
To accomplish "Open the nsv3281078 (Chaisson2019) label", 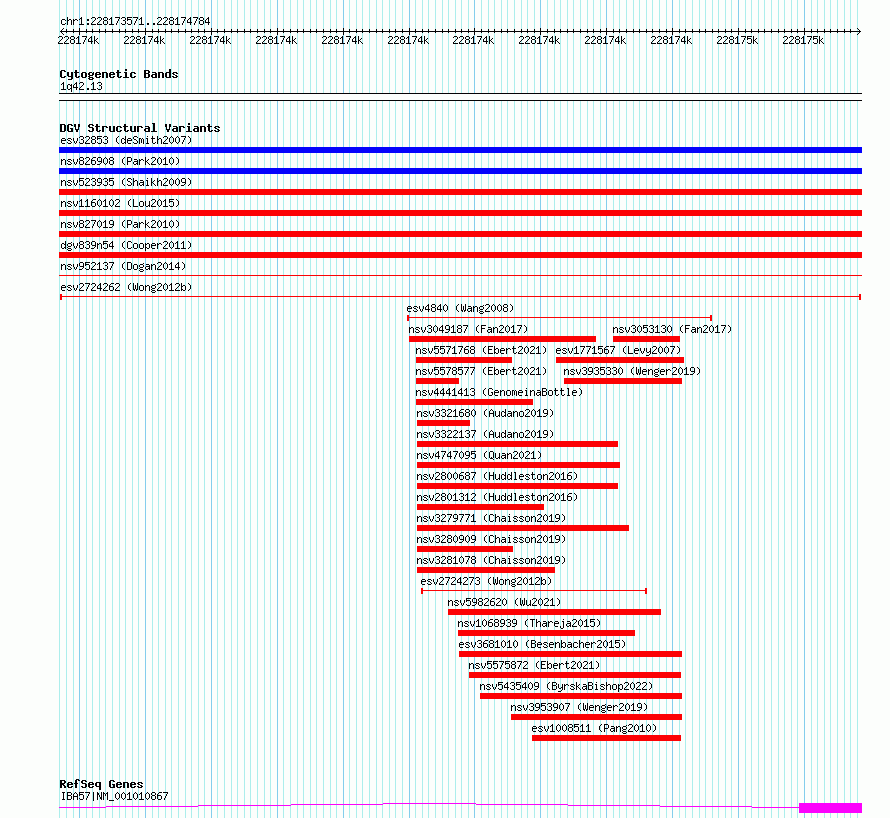I will tap(492, 560).
